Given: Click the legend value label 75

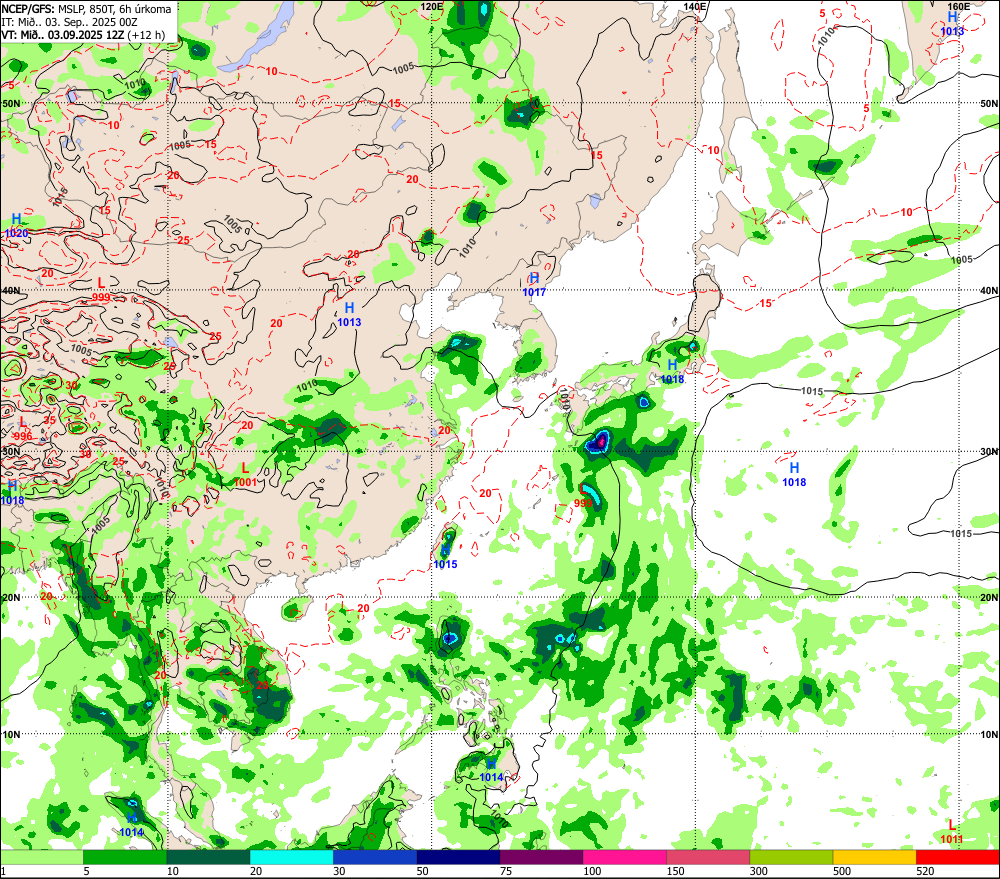Looking at the screenshot, I should pos(506,871).
